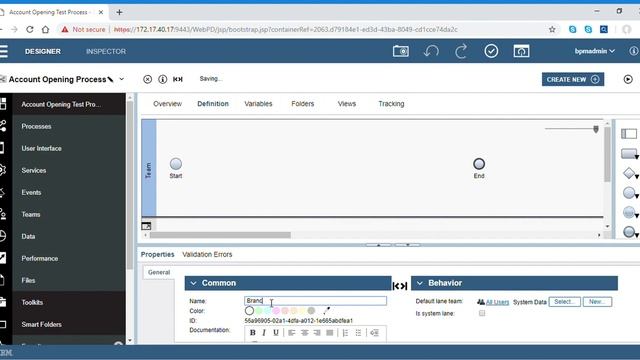Click the checkmark finish-editing icon
The image size is (640, 360).
pyautogui.click(x=491, y=51)
